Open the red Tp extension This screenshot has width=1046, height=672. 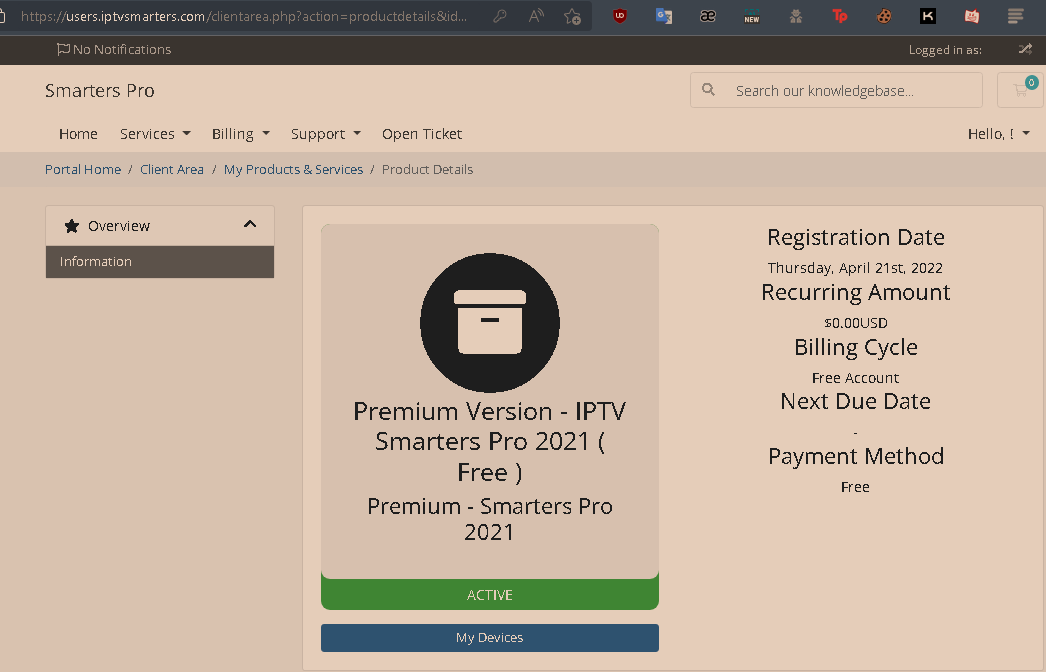click(840, 16)
